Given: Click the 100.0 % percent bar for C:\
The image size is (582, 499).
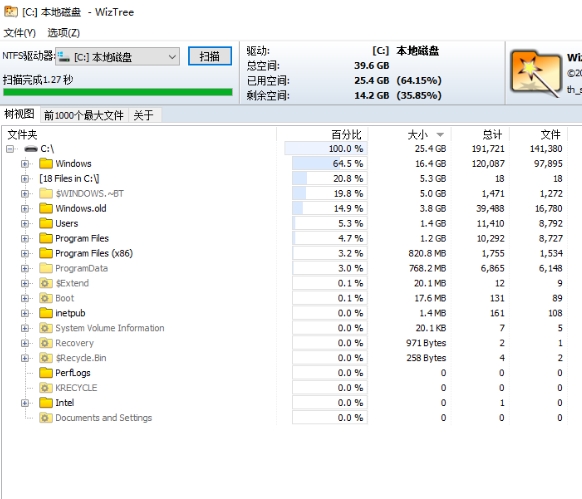Looking at the screenshot, I should click(326, 149).
